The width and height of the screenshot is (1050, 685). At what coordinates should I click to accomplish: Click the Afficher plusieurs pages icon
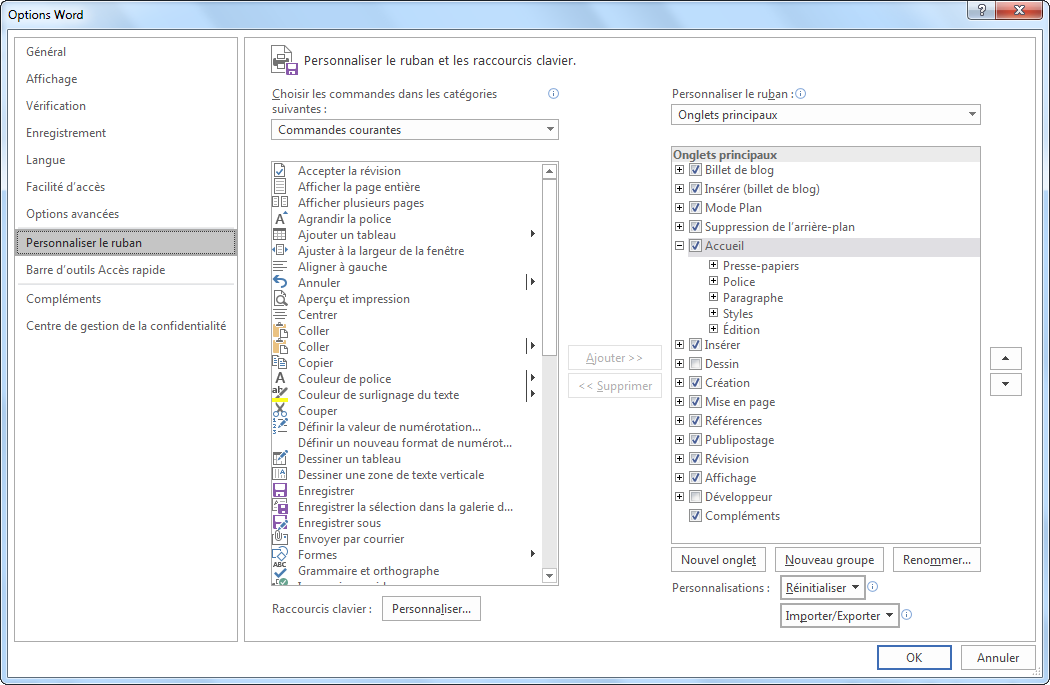(x=280, y=203)
